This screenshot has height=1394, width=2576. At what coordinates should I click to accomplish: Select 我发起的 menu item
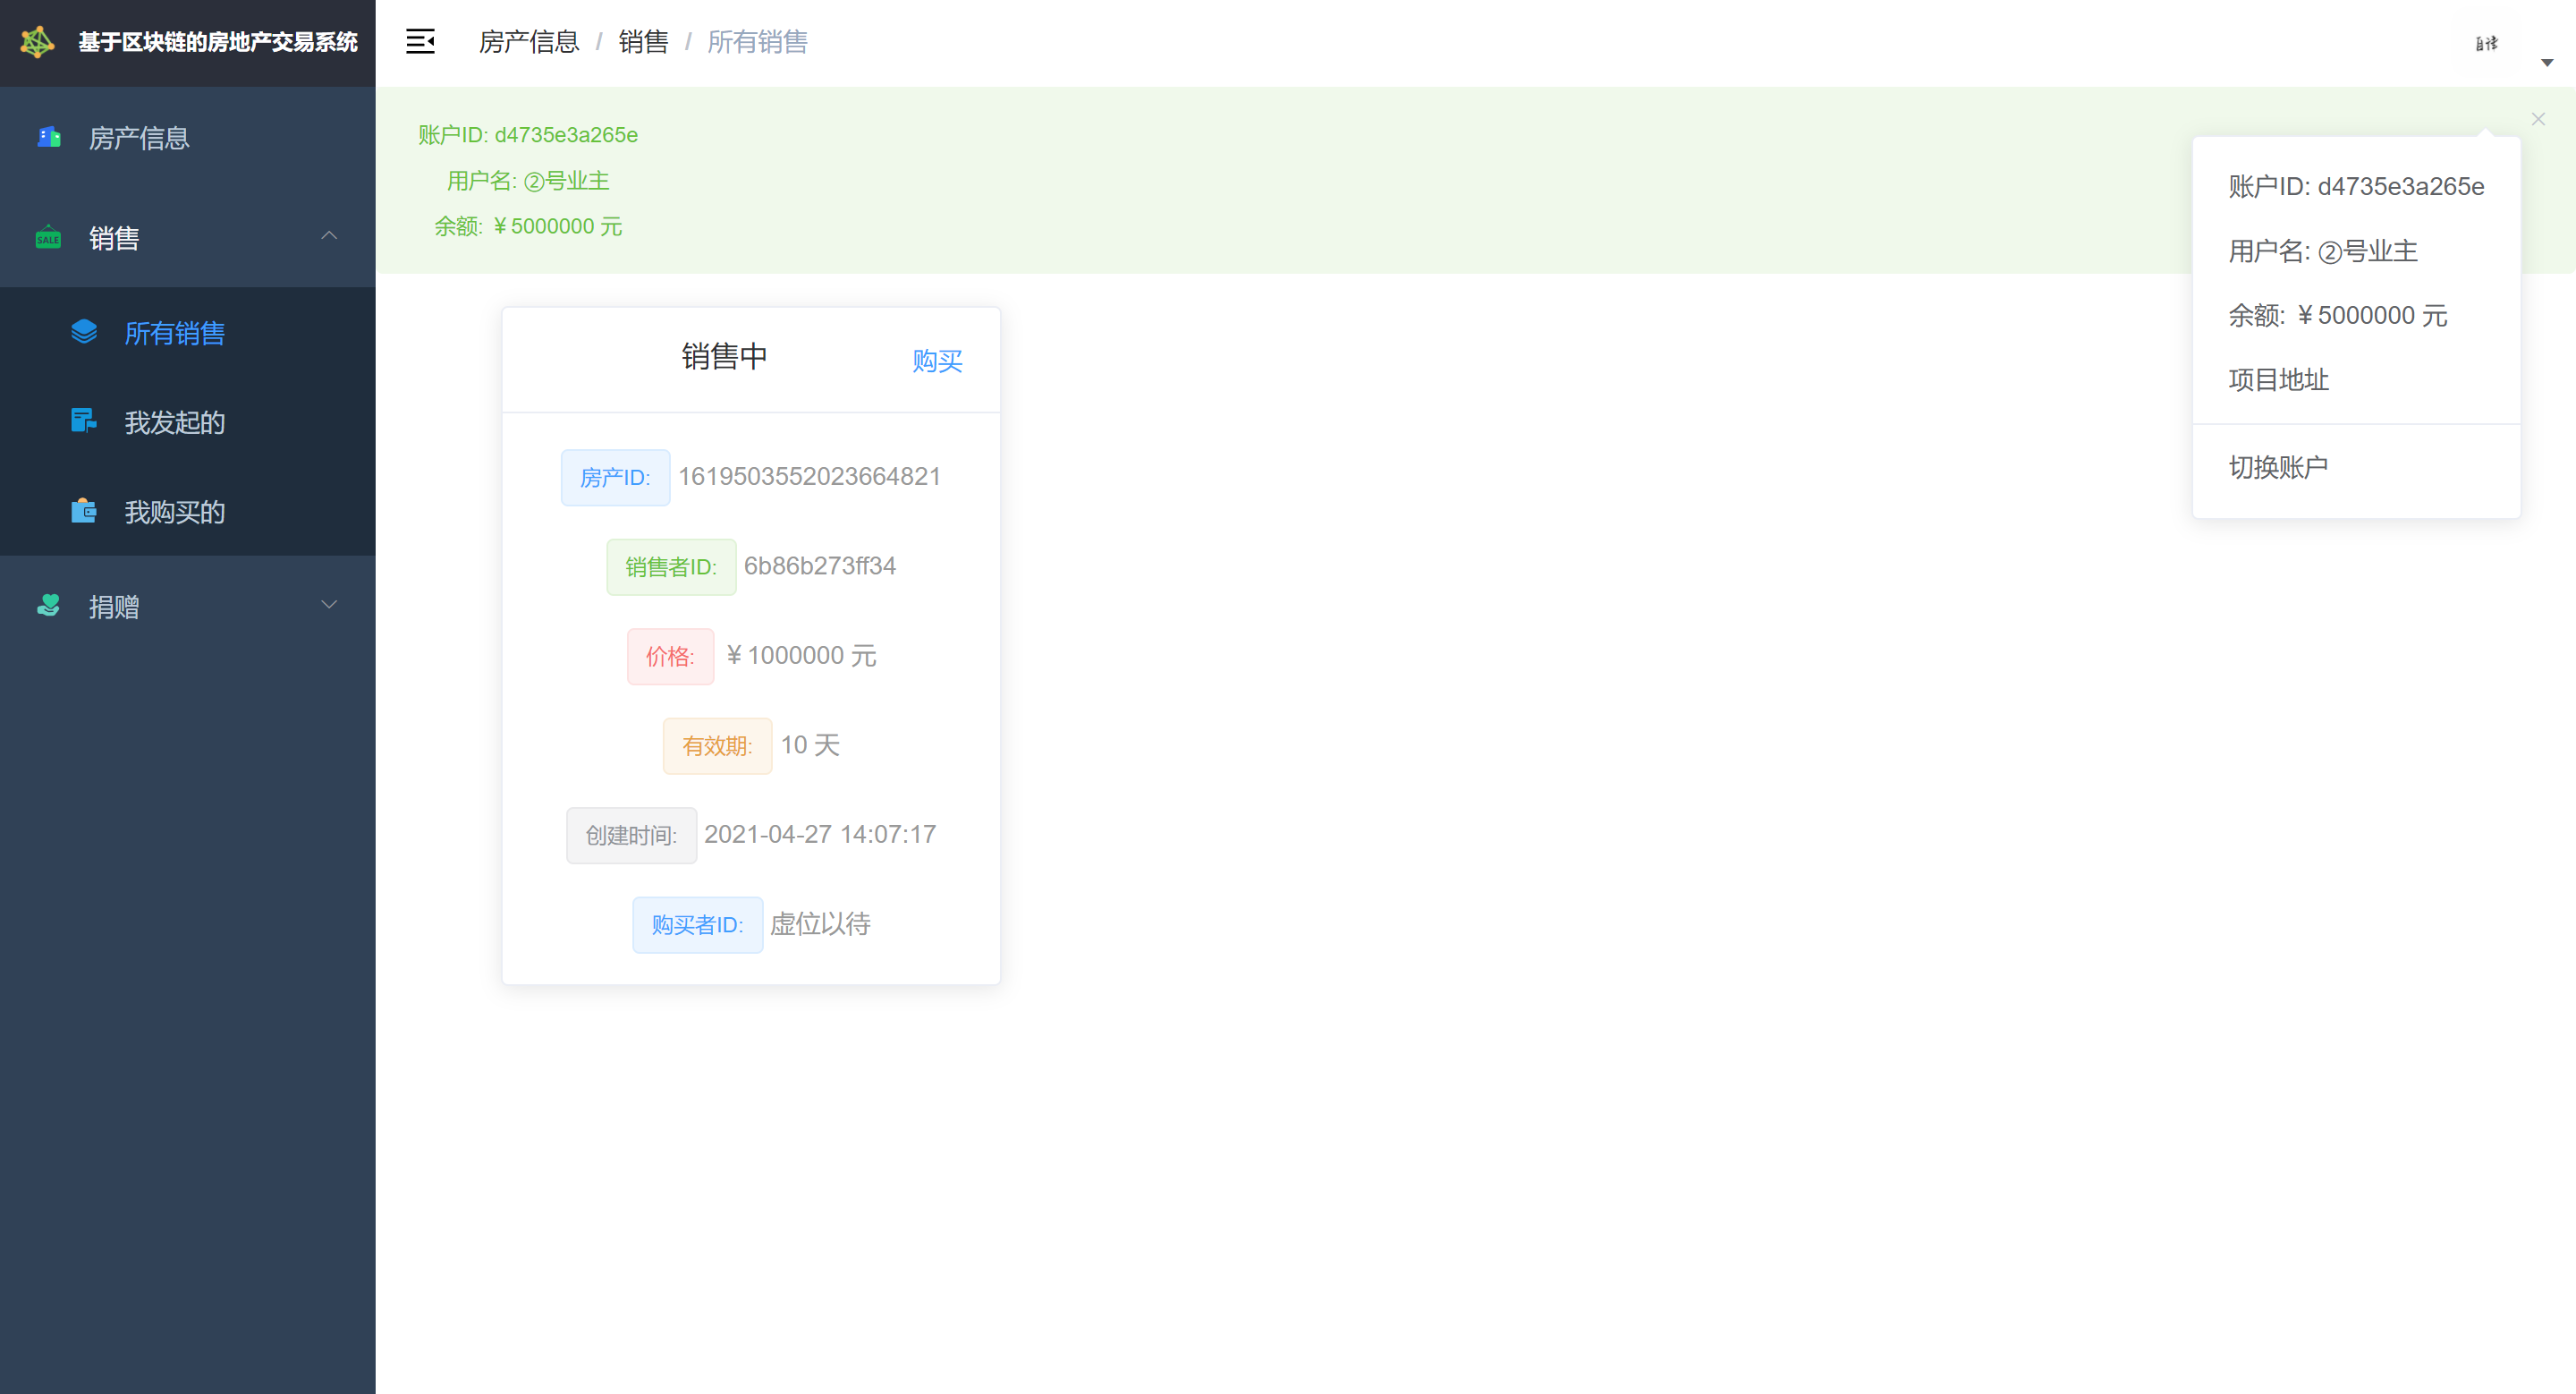(x=174, y=422)
